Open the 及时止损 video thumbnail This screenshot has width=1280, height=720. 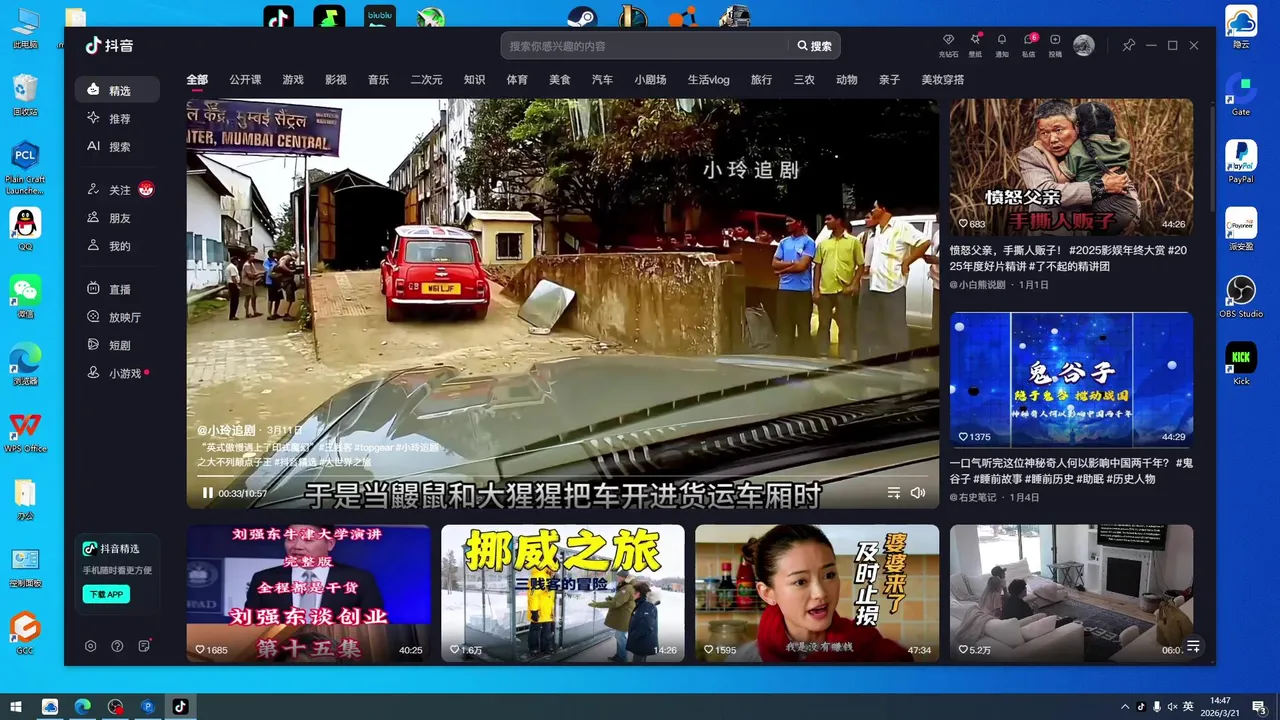click(817, 593)
